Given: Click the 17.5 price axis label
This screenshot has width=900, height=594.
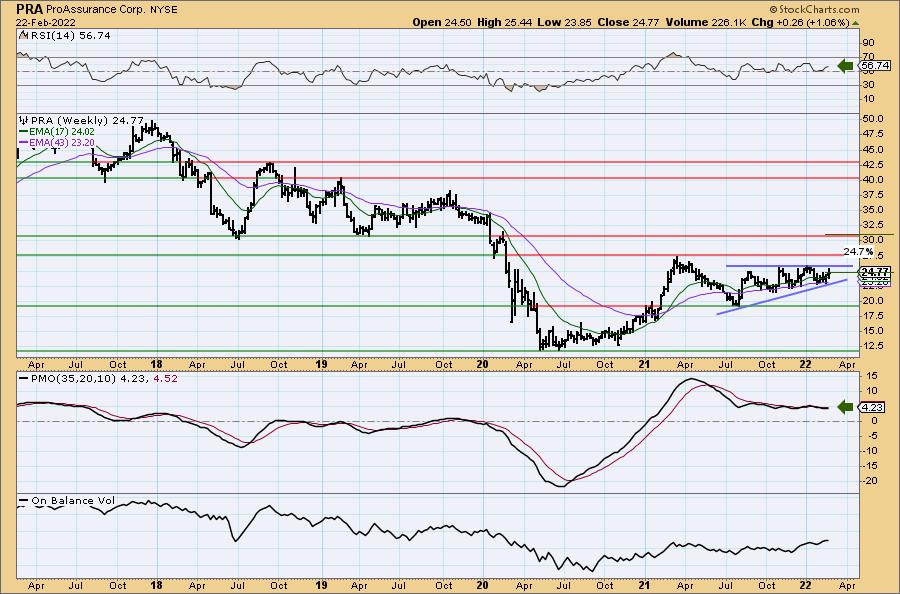Looking at the screenshot, I should point(872,316).
